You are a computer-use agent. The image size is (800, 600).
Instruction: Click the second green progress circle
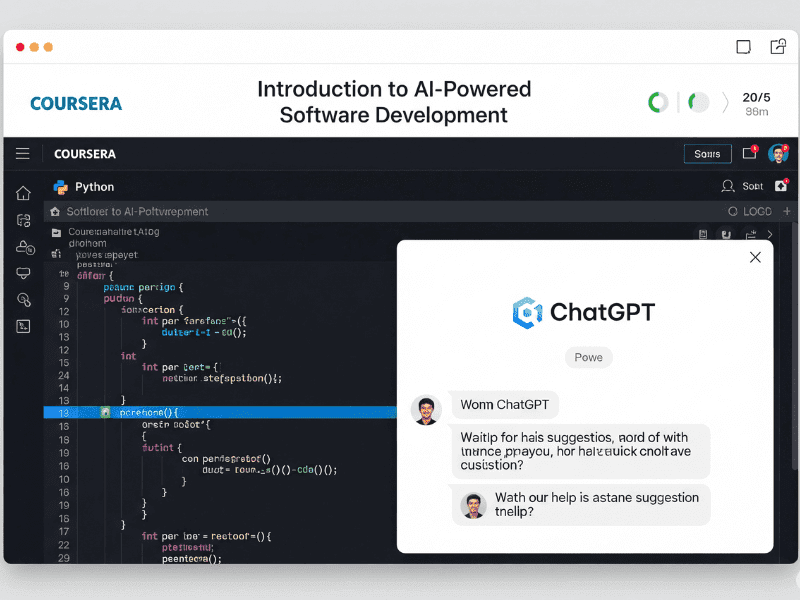(x=698, y=102)
